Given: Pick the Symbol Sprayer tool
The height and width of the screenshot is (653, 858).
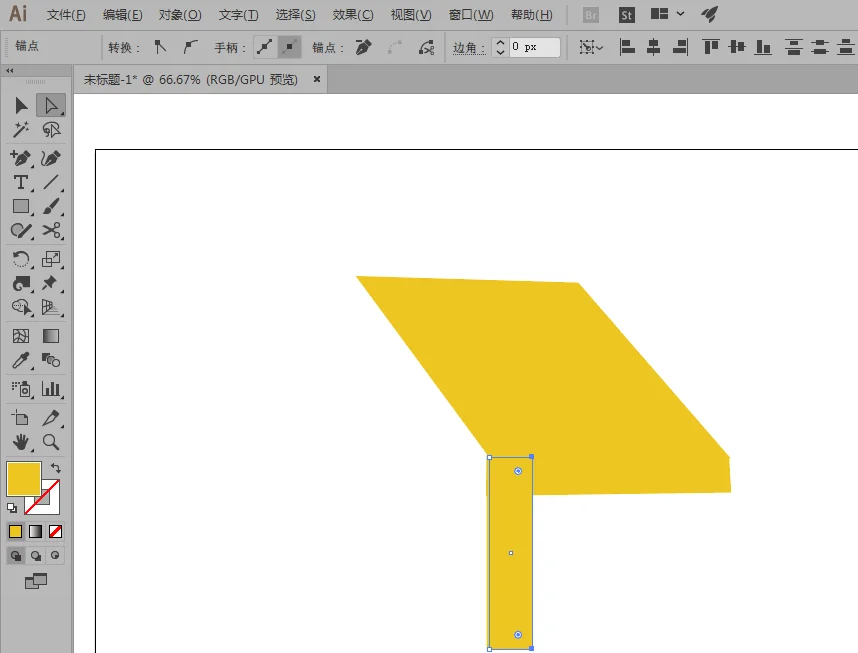Looking at the screenshot, I should tap(21, 389).
